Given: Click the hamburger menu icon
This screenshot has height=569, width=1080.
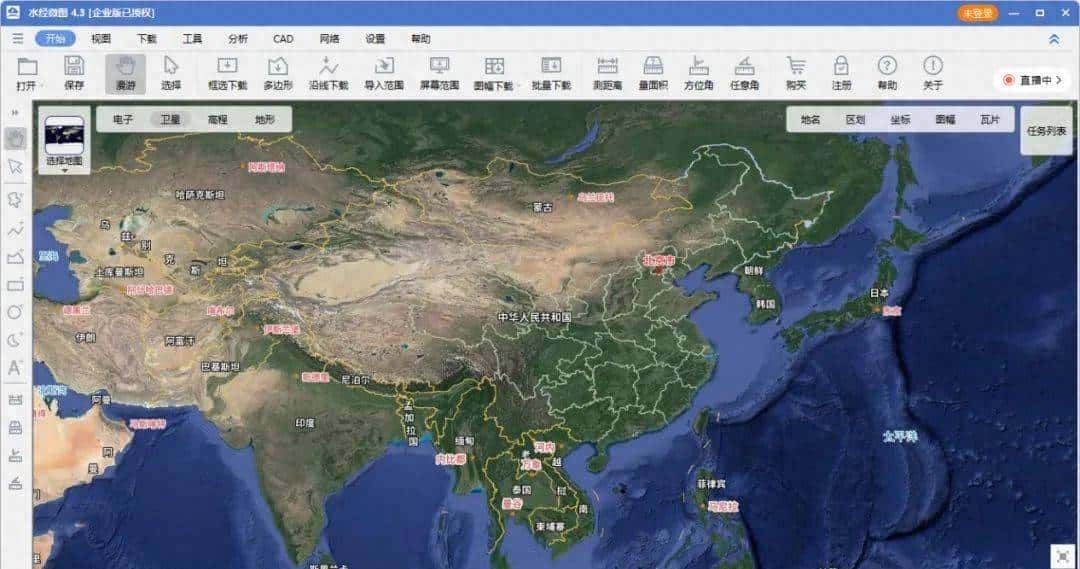Looking at the screenshot, I should point(18,39).
